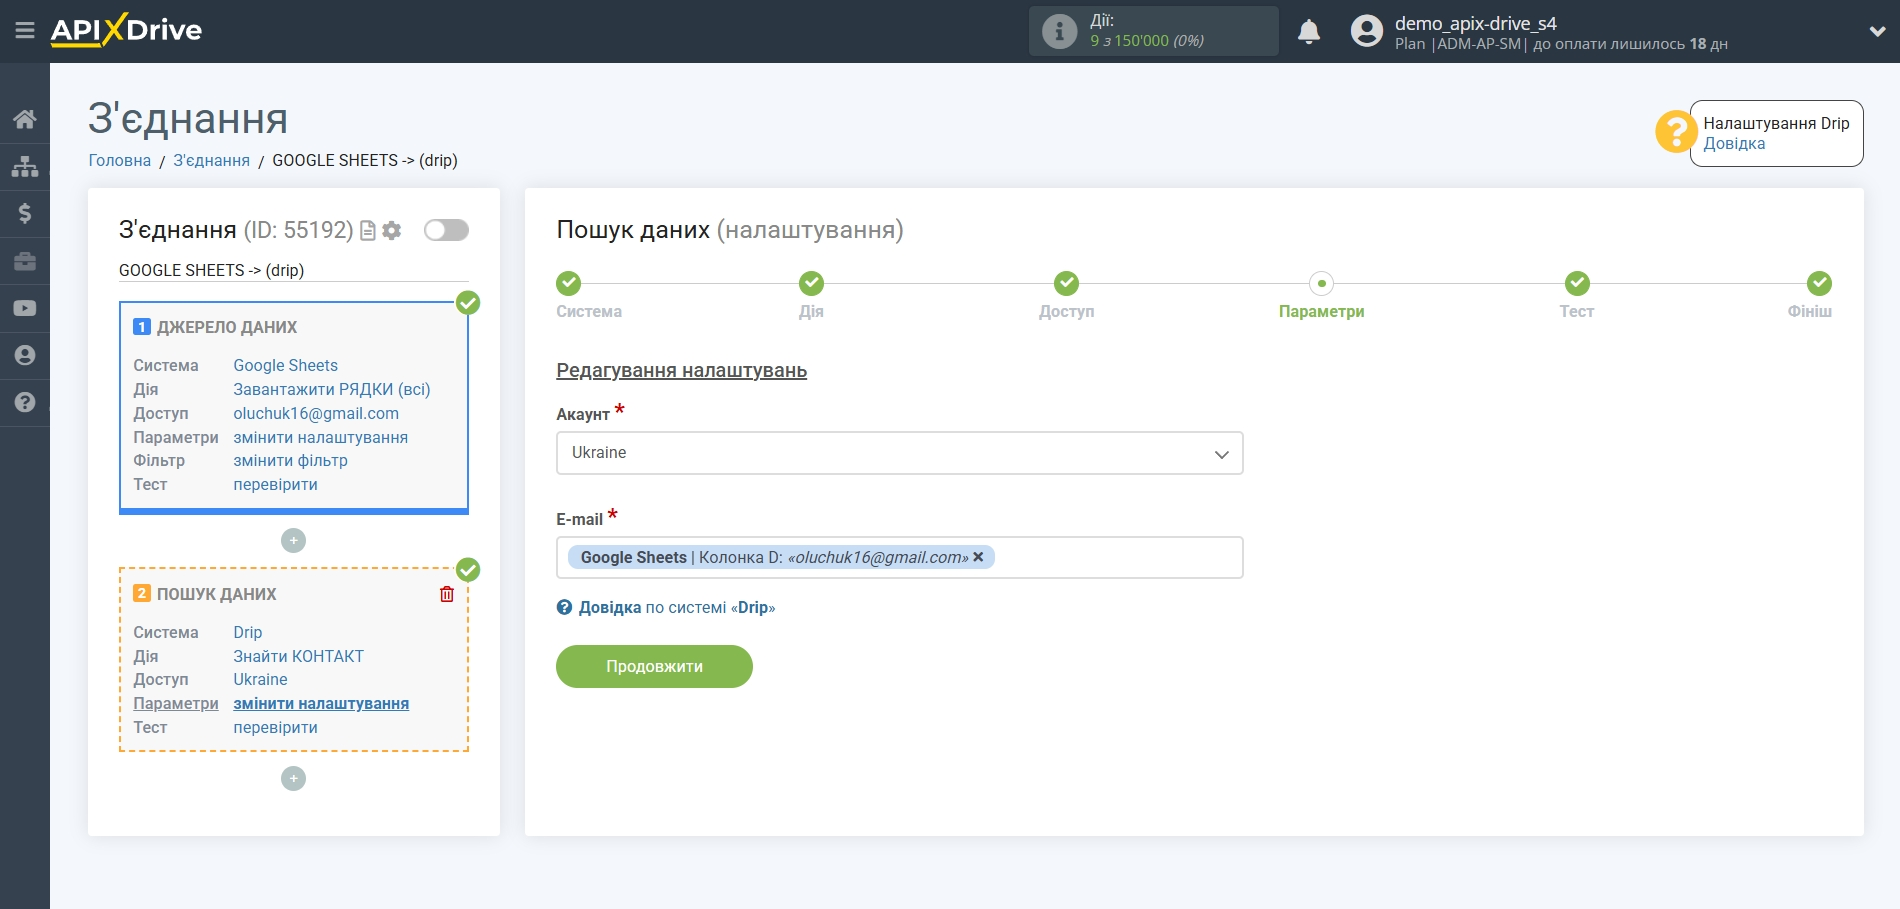This screenshot has width=1900, height=909.
Task: Open the hamburger menu
Action: (x=25, y=31)
